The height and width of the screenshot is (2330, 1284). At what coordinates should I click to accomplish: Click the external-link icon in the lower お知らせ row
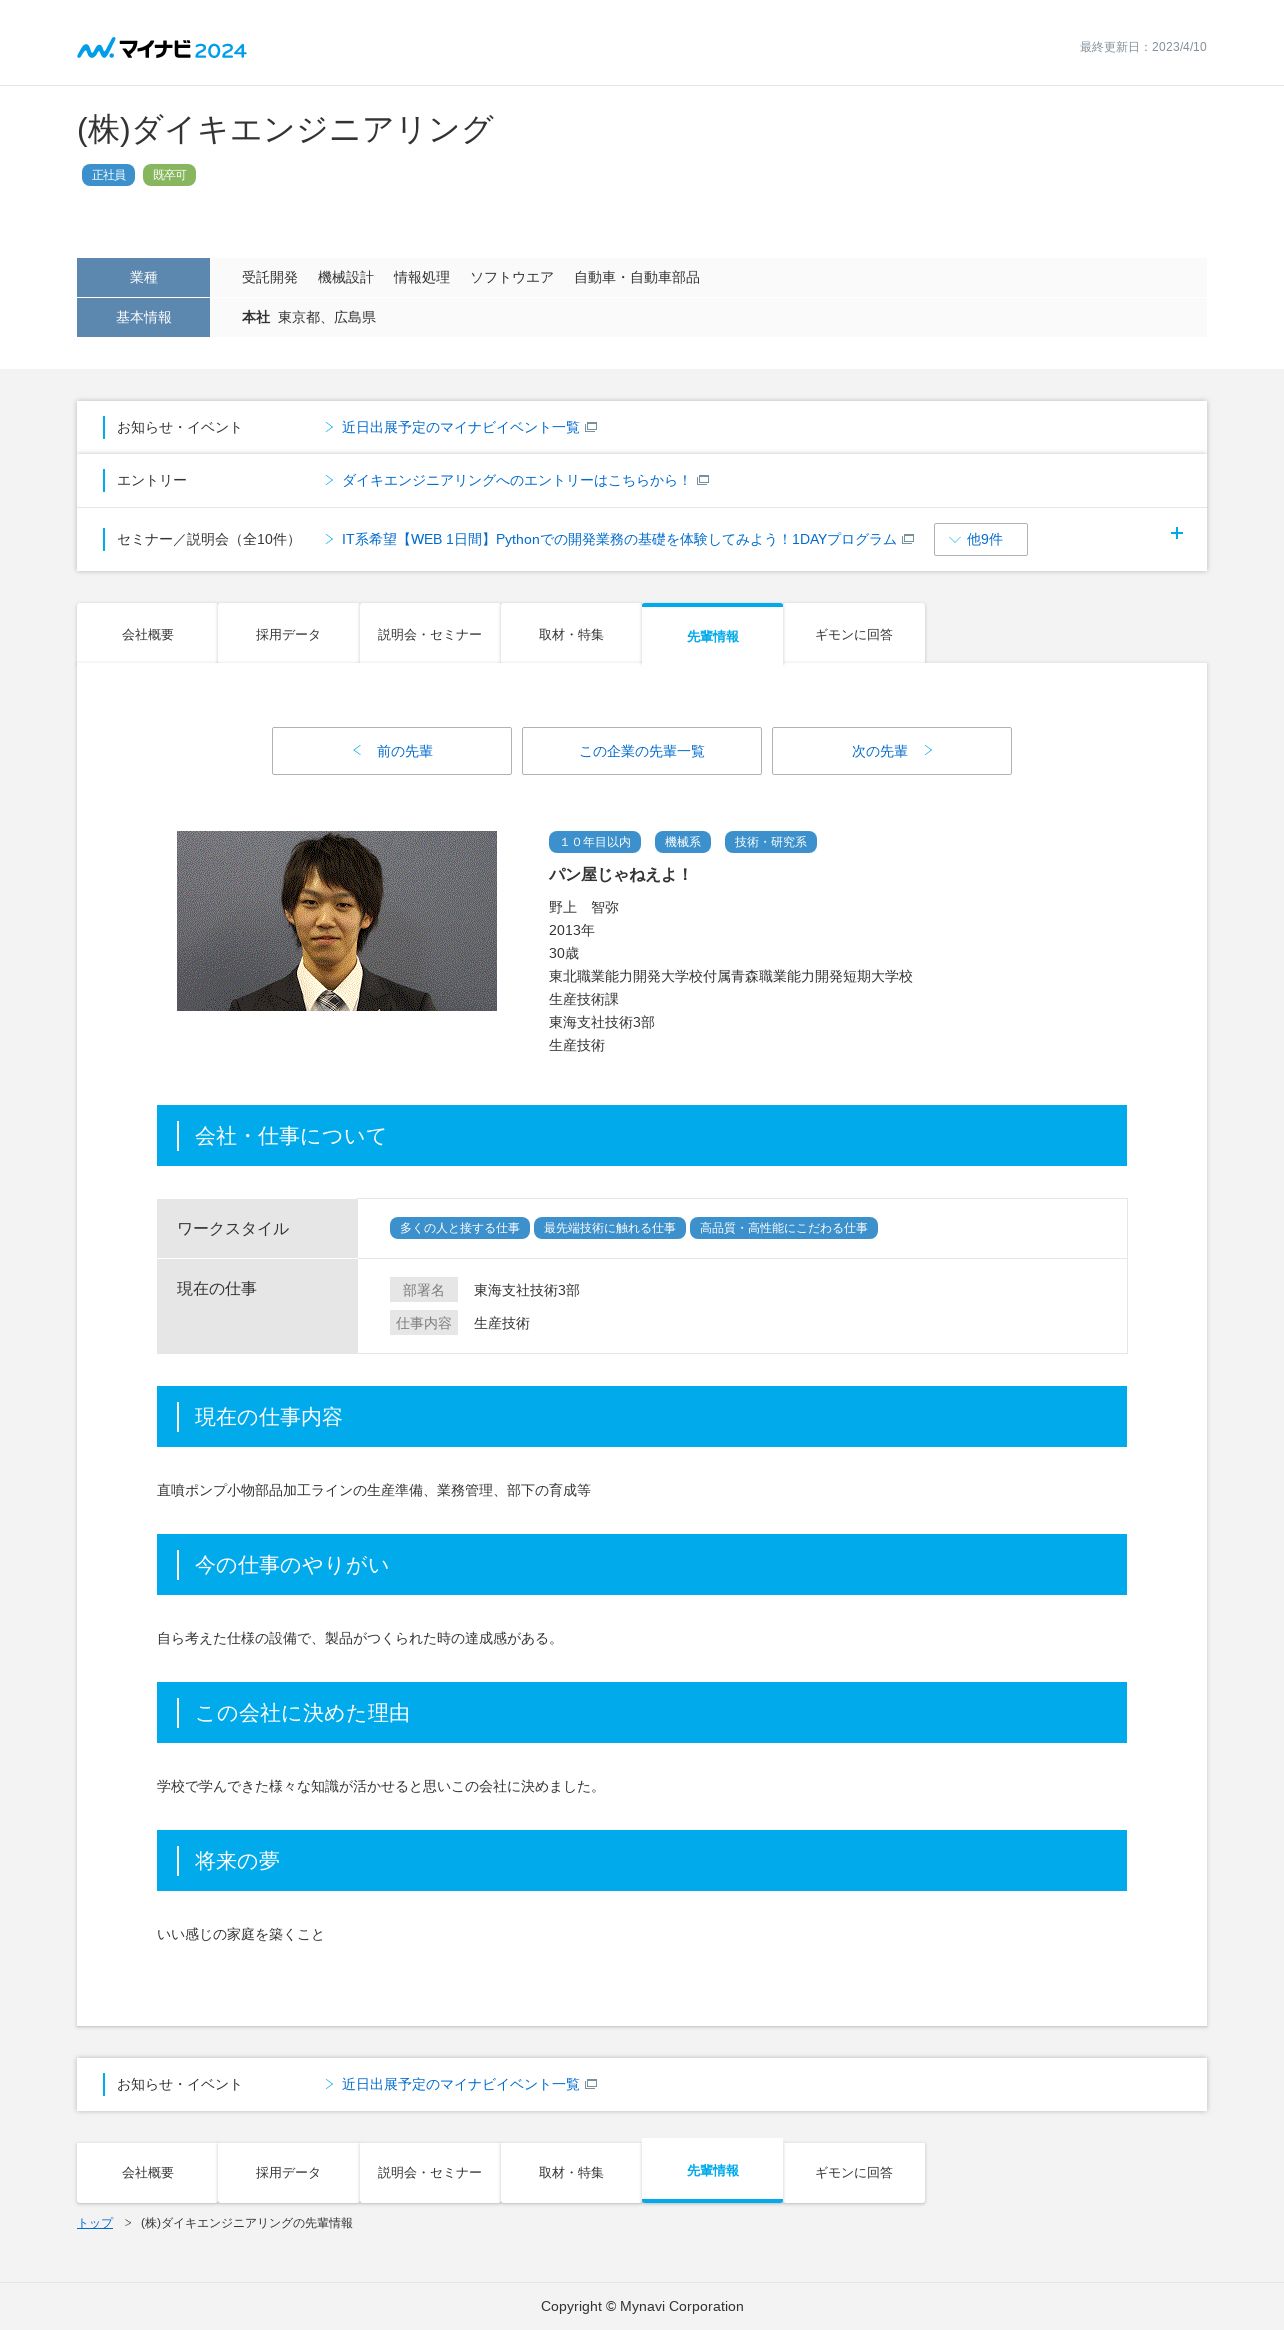[591, 2085]
